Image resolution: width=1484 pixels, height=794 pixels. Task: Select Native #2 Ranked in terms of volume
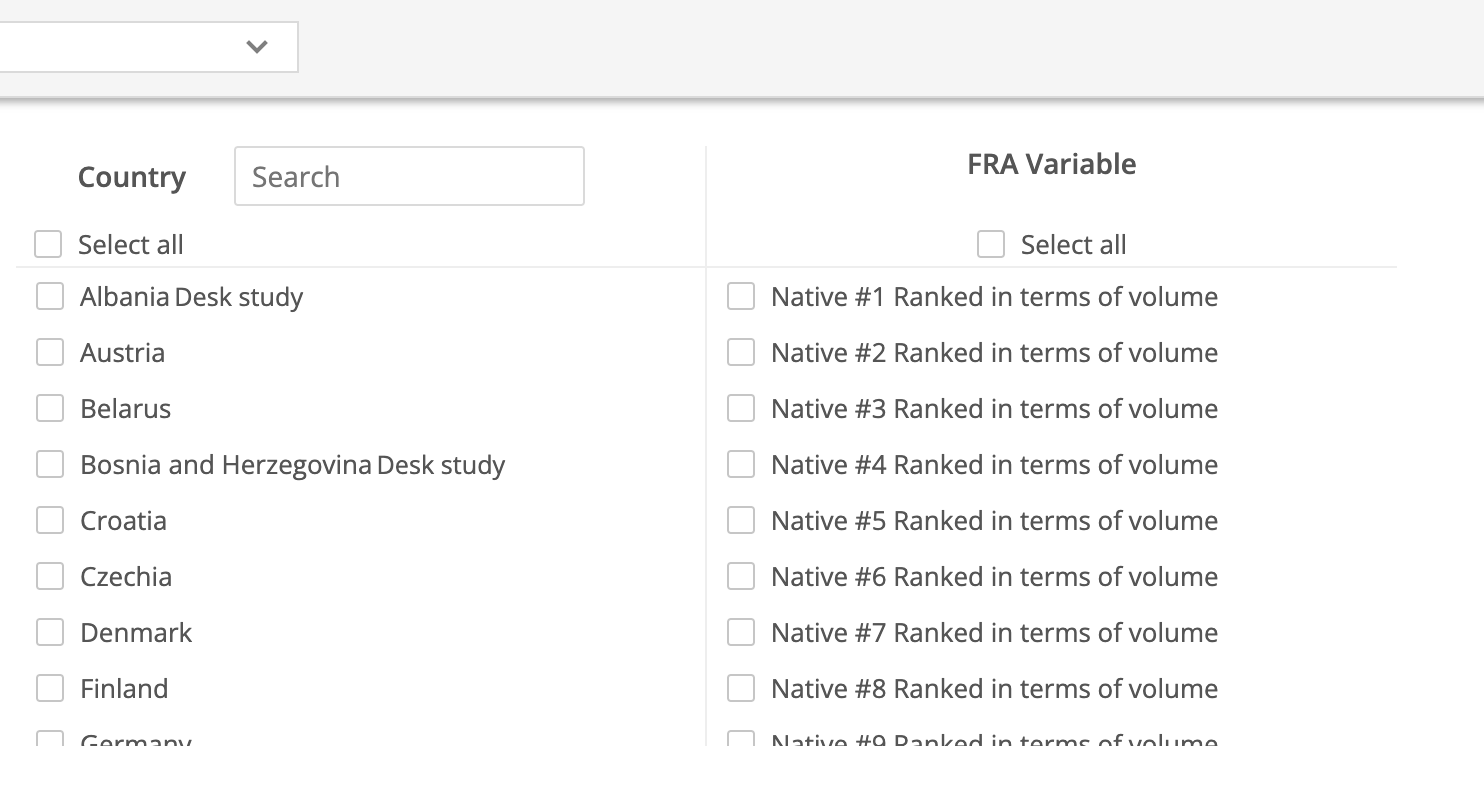click(740, 352)
